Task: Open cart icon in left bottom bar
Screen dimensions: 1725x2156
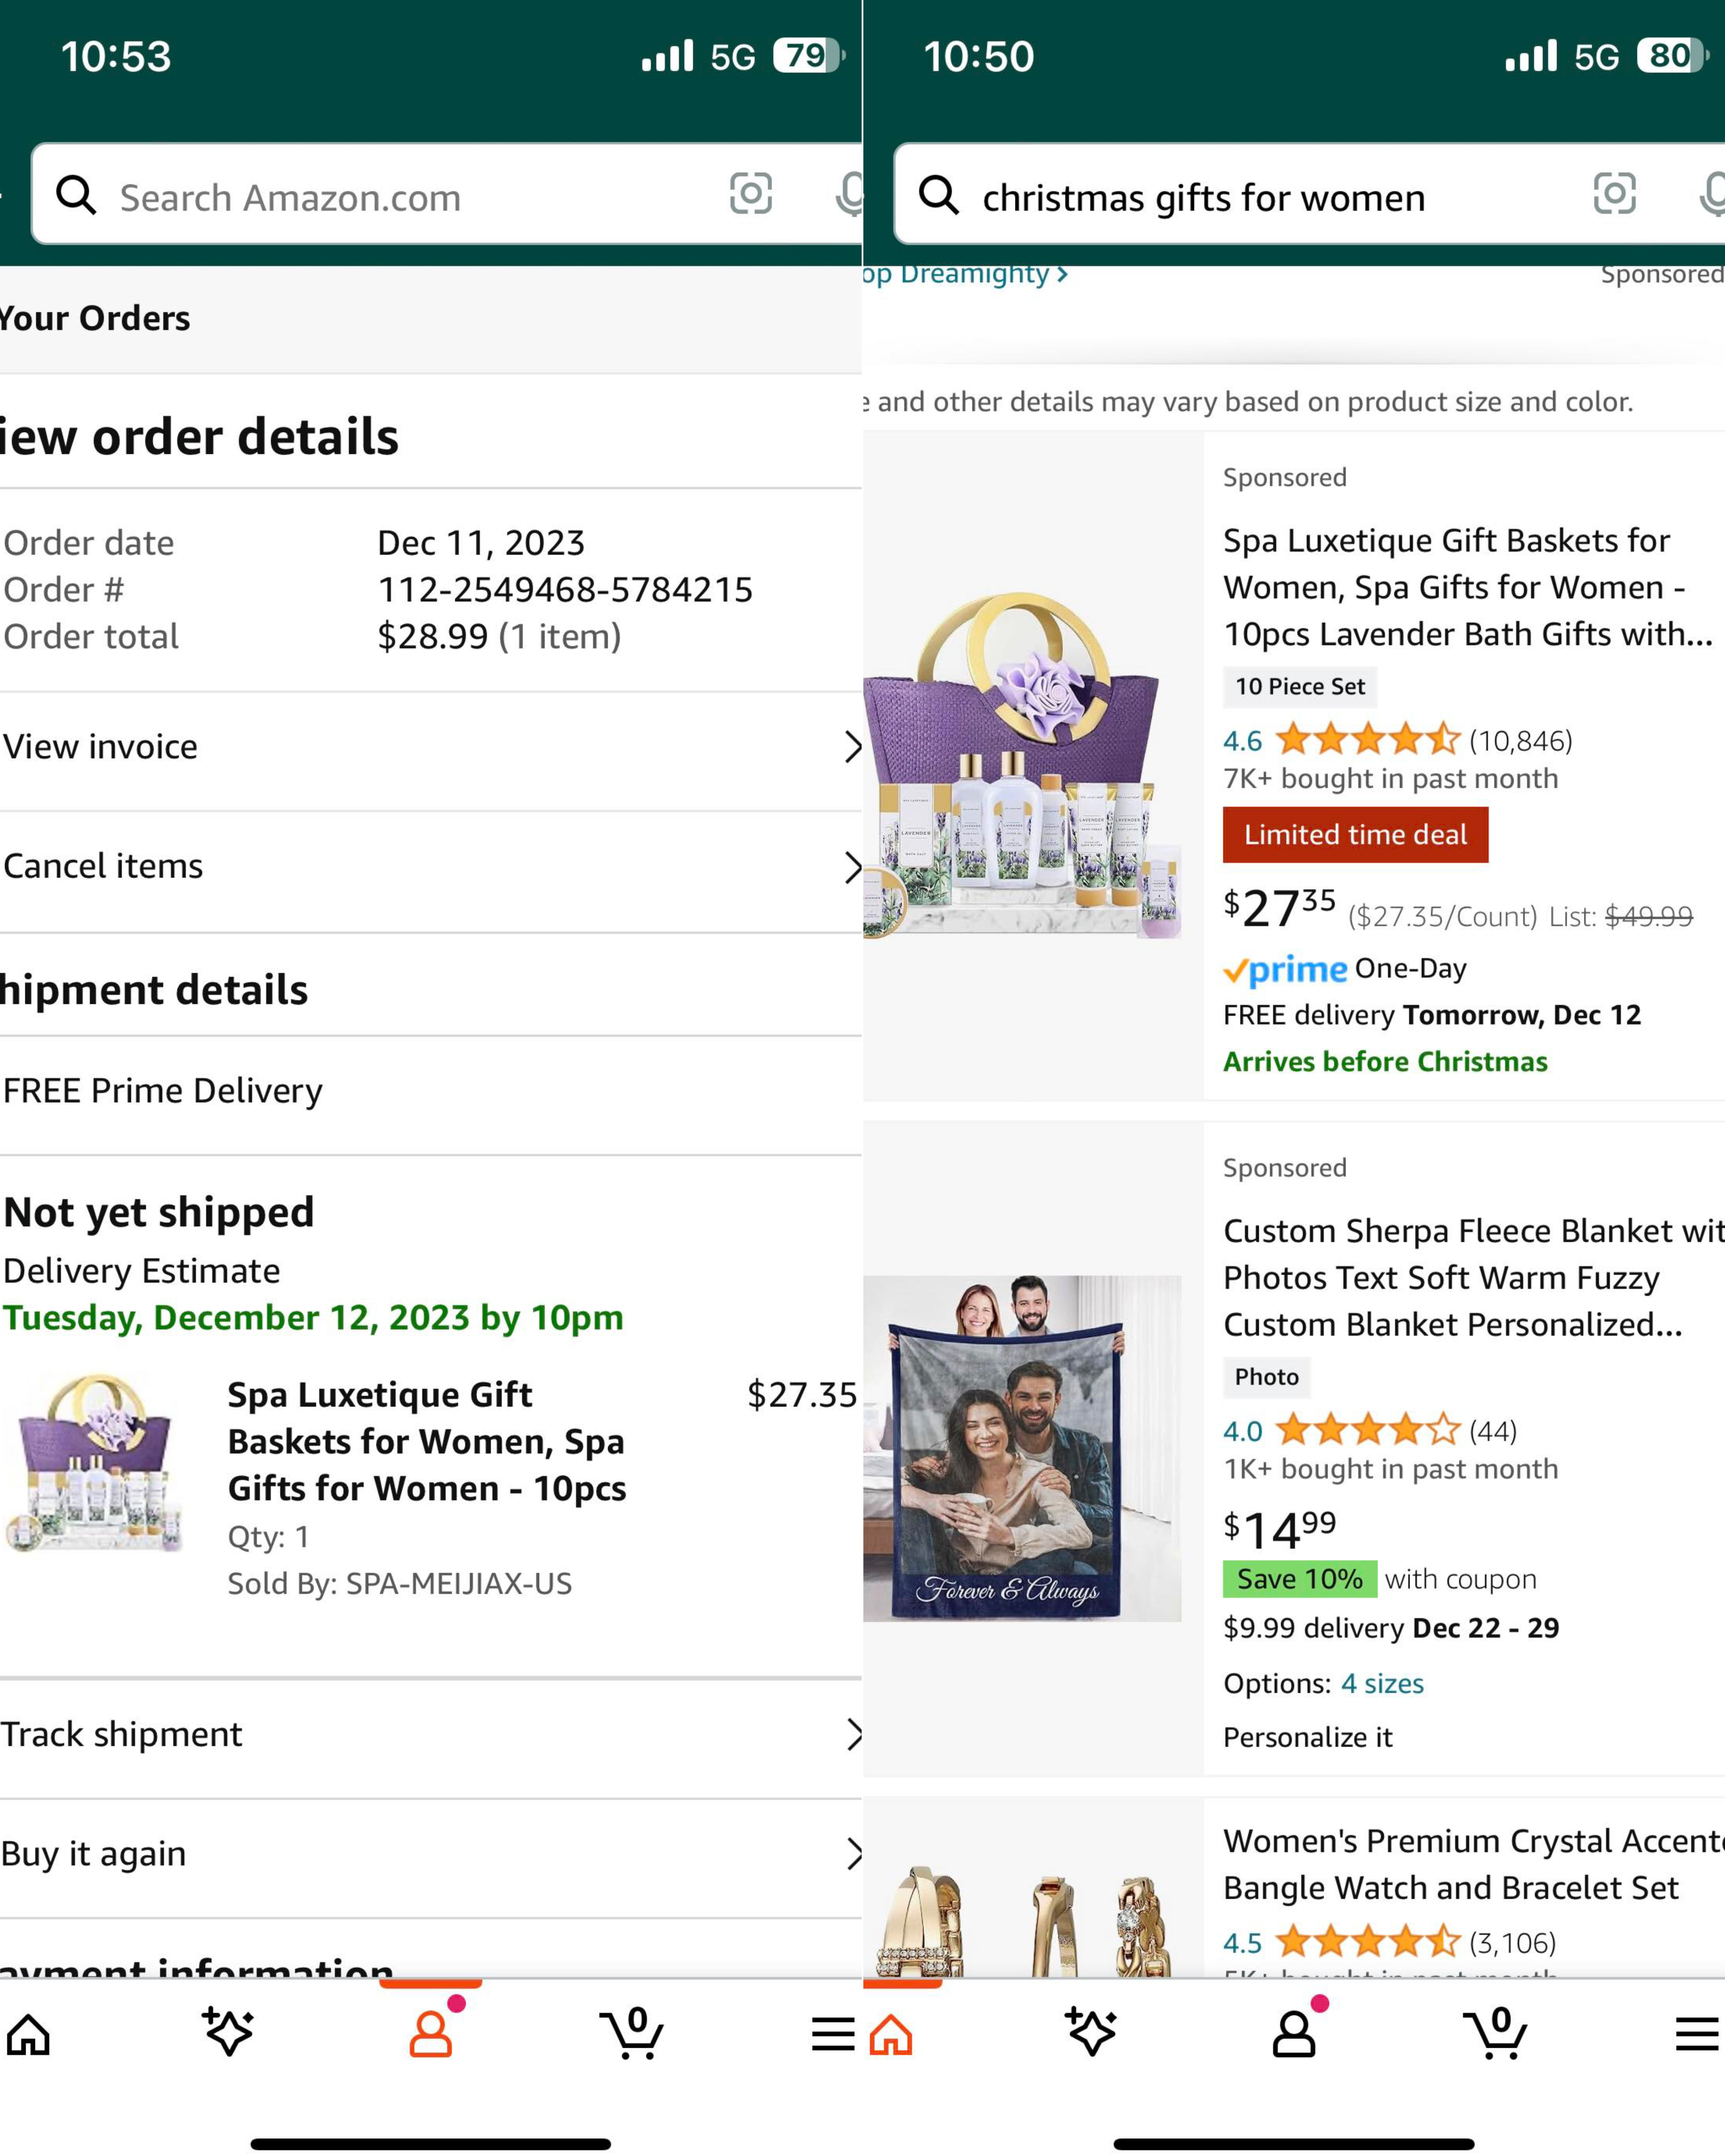Action: pyautogui.click(x=632, y=2033)
